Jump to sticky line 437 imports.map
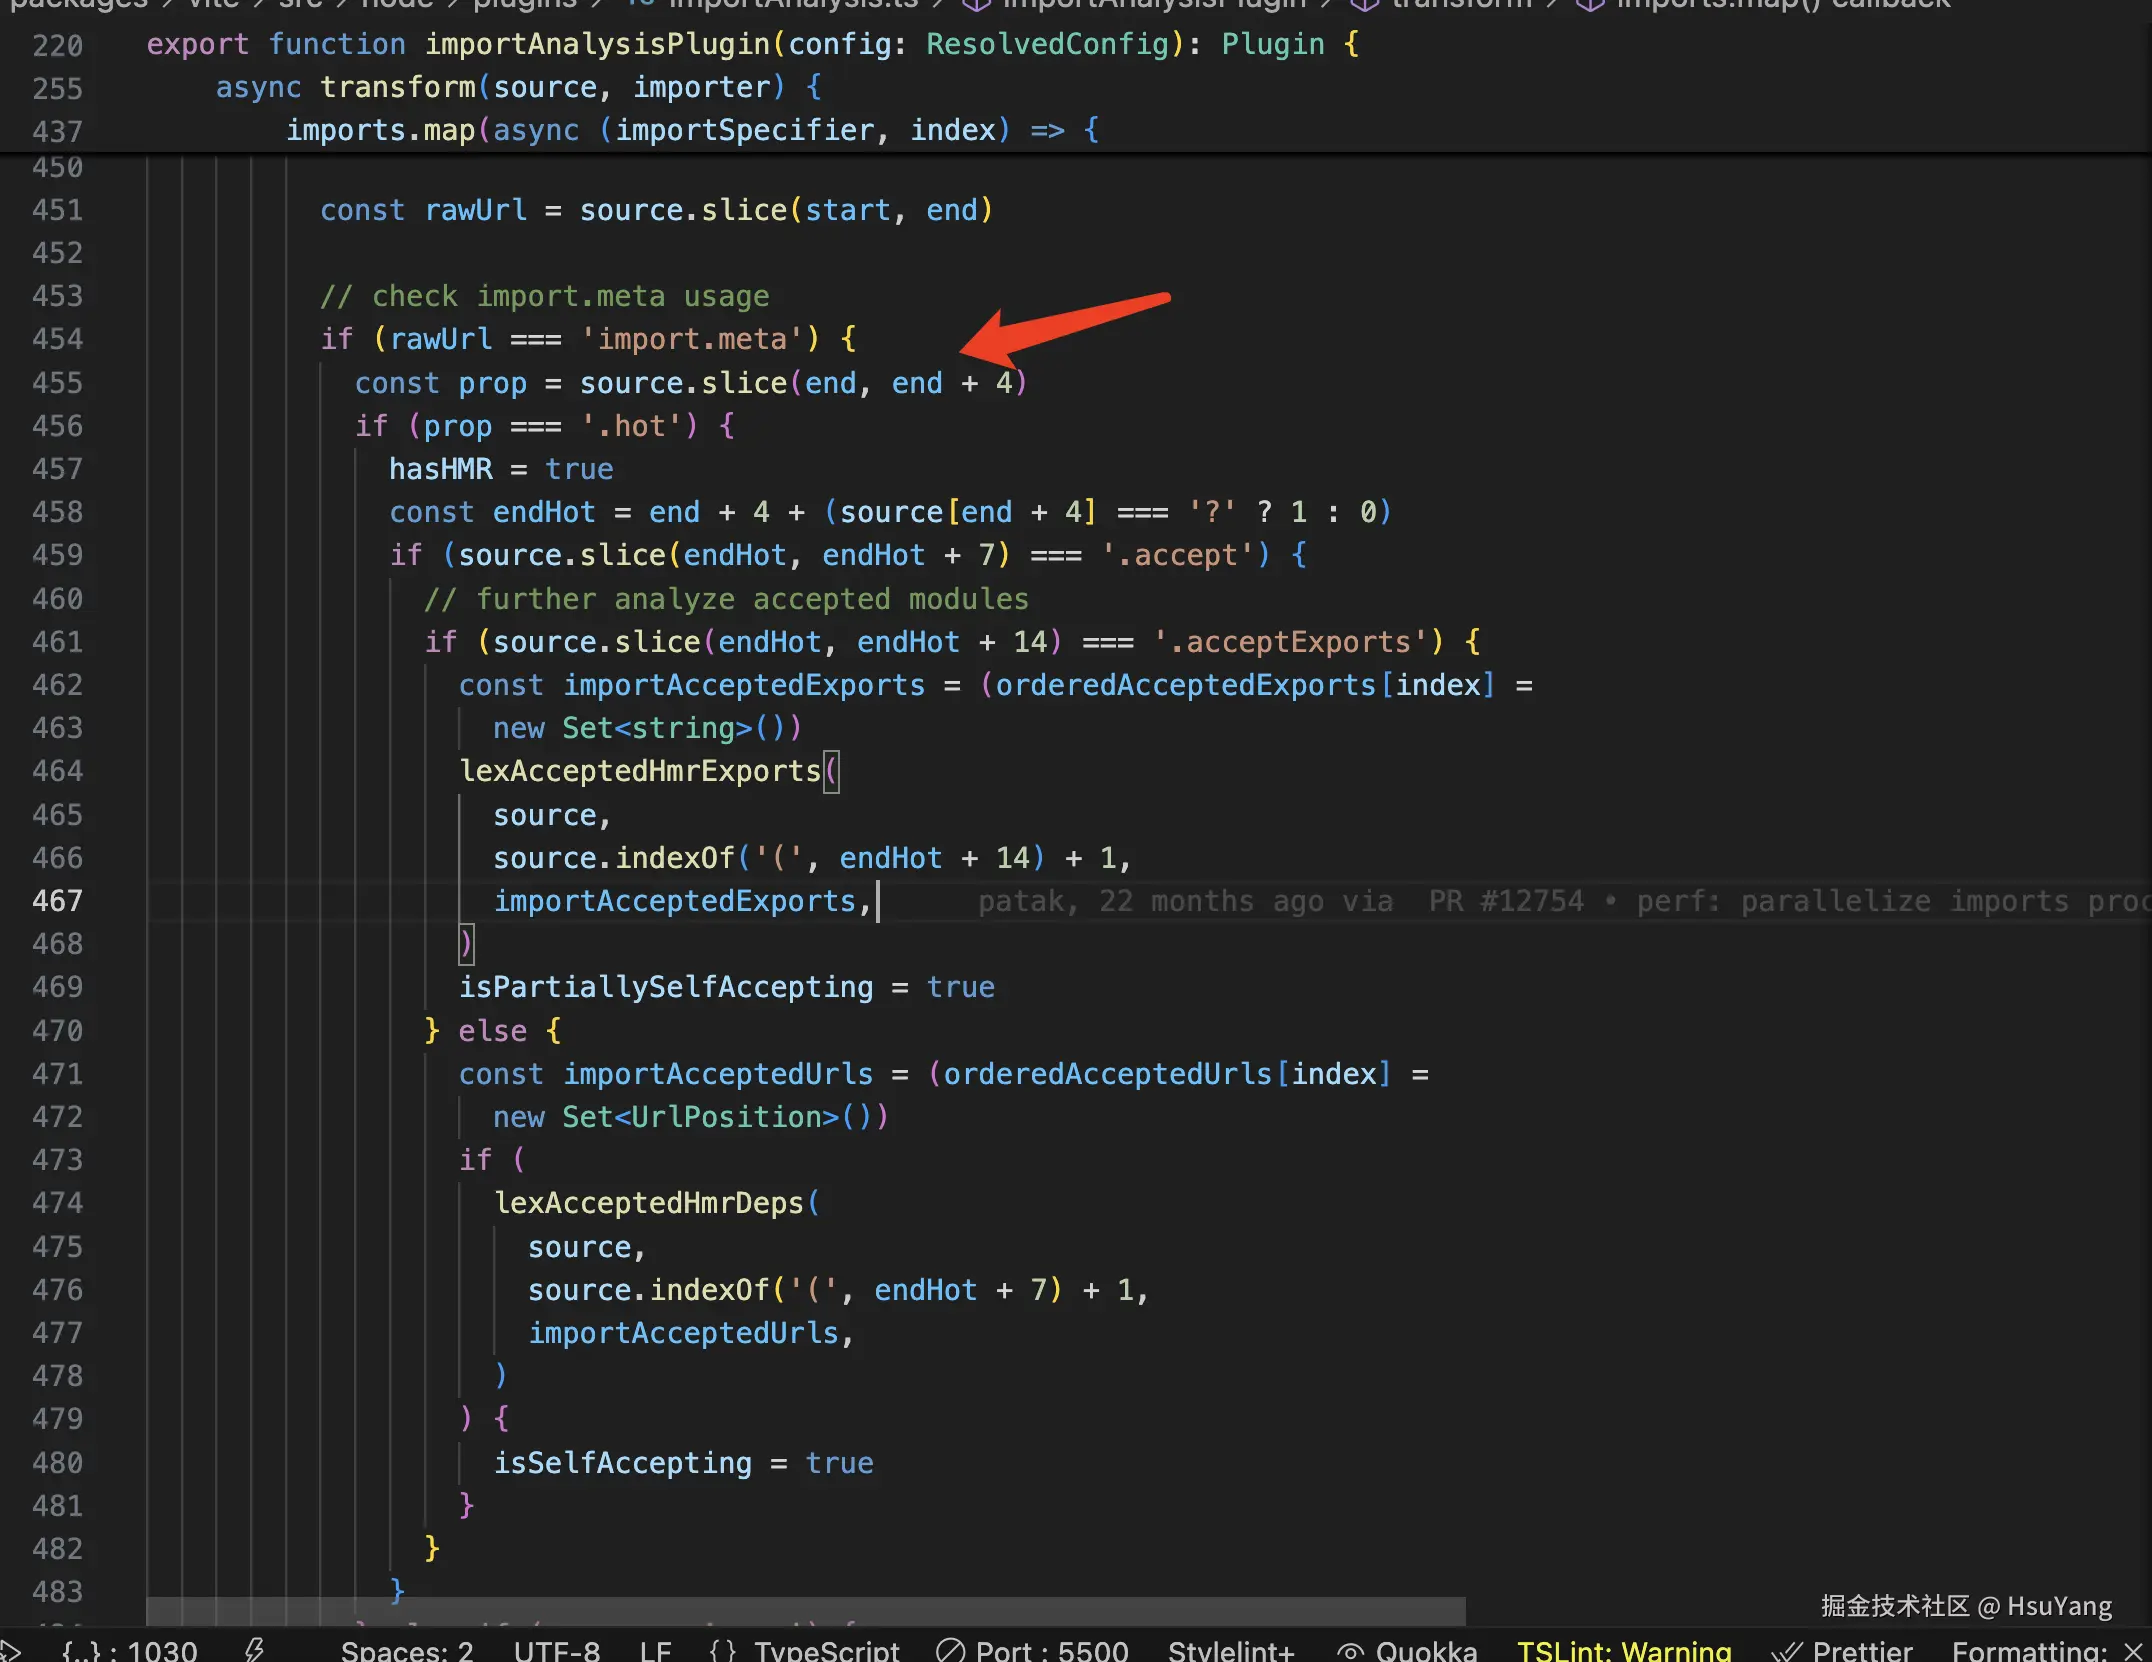The width and height of the screenshot is (2152, 1662). [x=380, y=130]
